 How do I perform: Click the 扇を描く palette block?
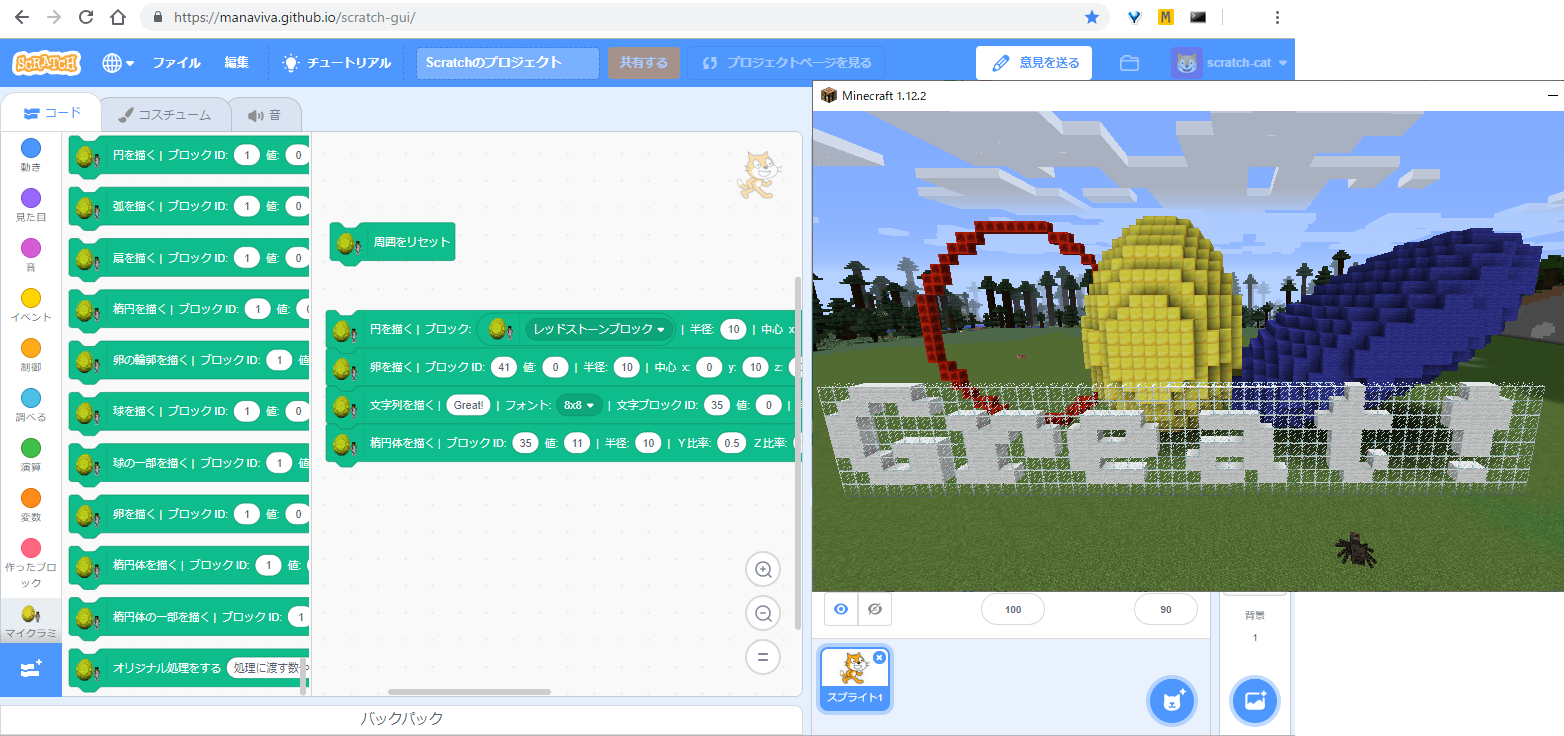tap(188, 258)
